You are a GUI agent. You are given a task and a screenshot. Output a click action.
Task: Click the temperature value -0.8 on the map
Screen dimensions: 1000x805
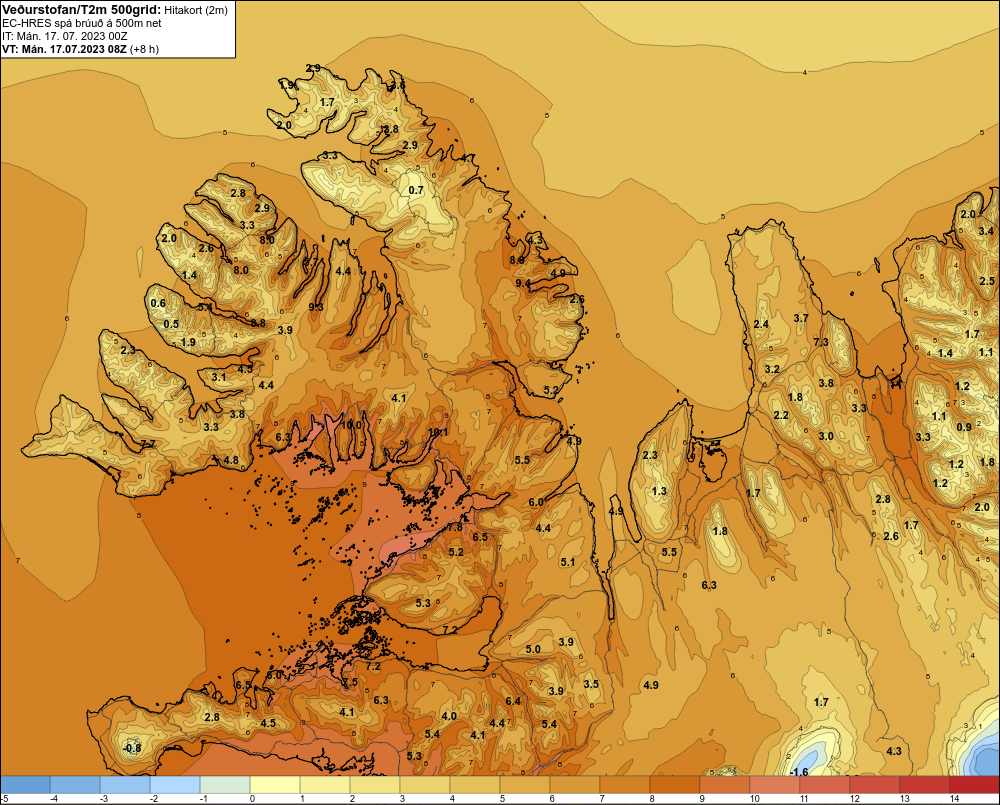132,748
